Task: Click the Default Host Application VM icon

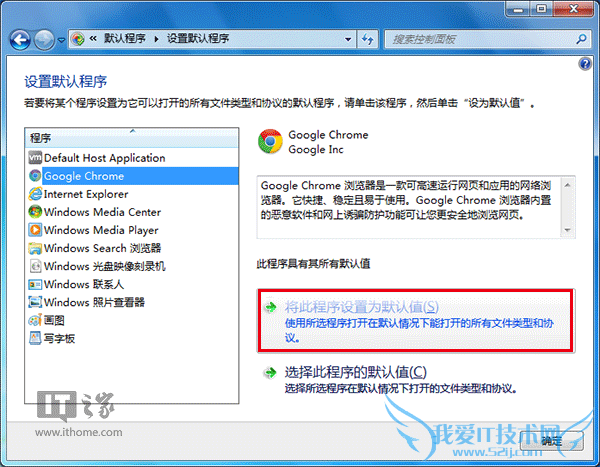Action: click(x=35, y=158)
